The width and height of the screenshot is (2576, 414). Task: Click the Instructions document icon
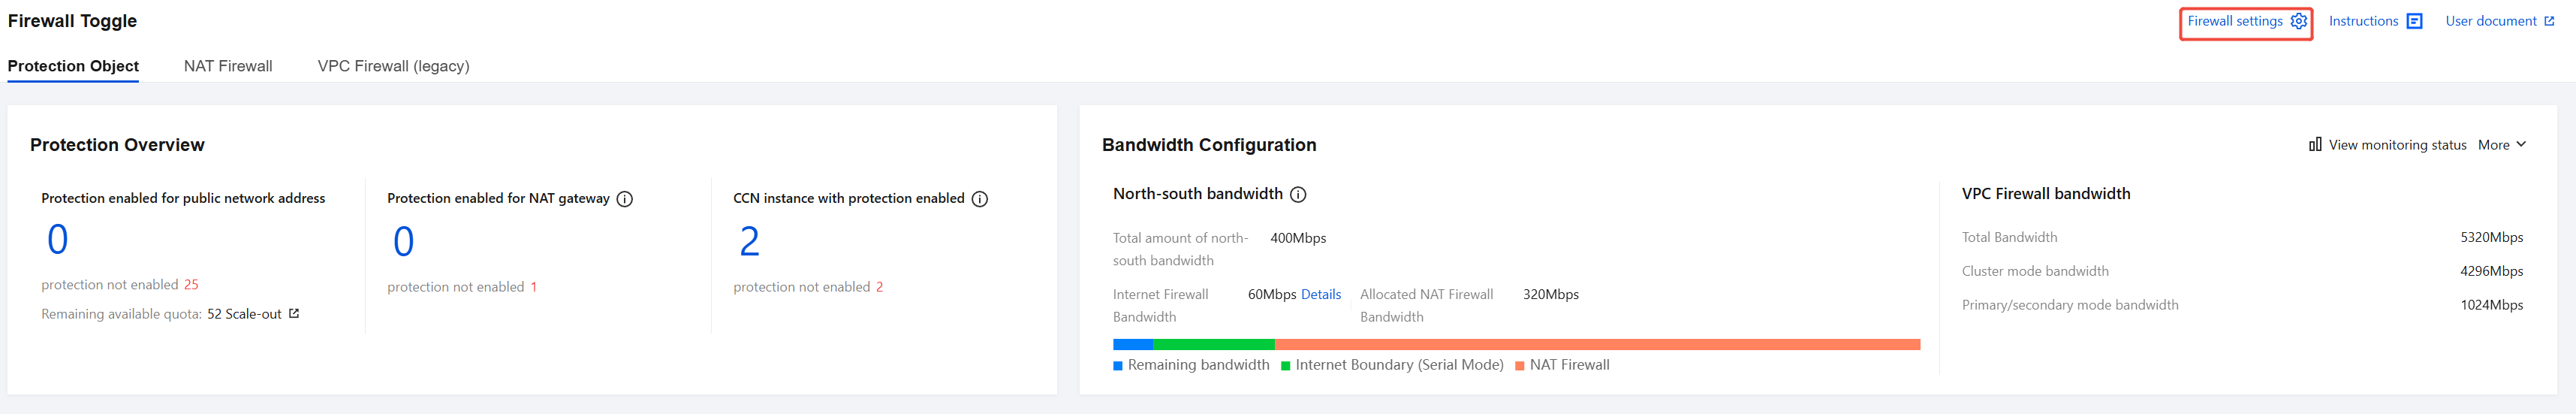pos(2414,21)
